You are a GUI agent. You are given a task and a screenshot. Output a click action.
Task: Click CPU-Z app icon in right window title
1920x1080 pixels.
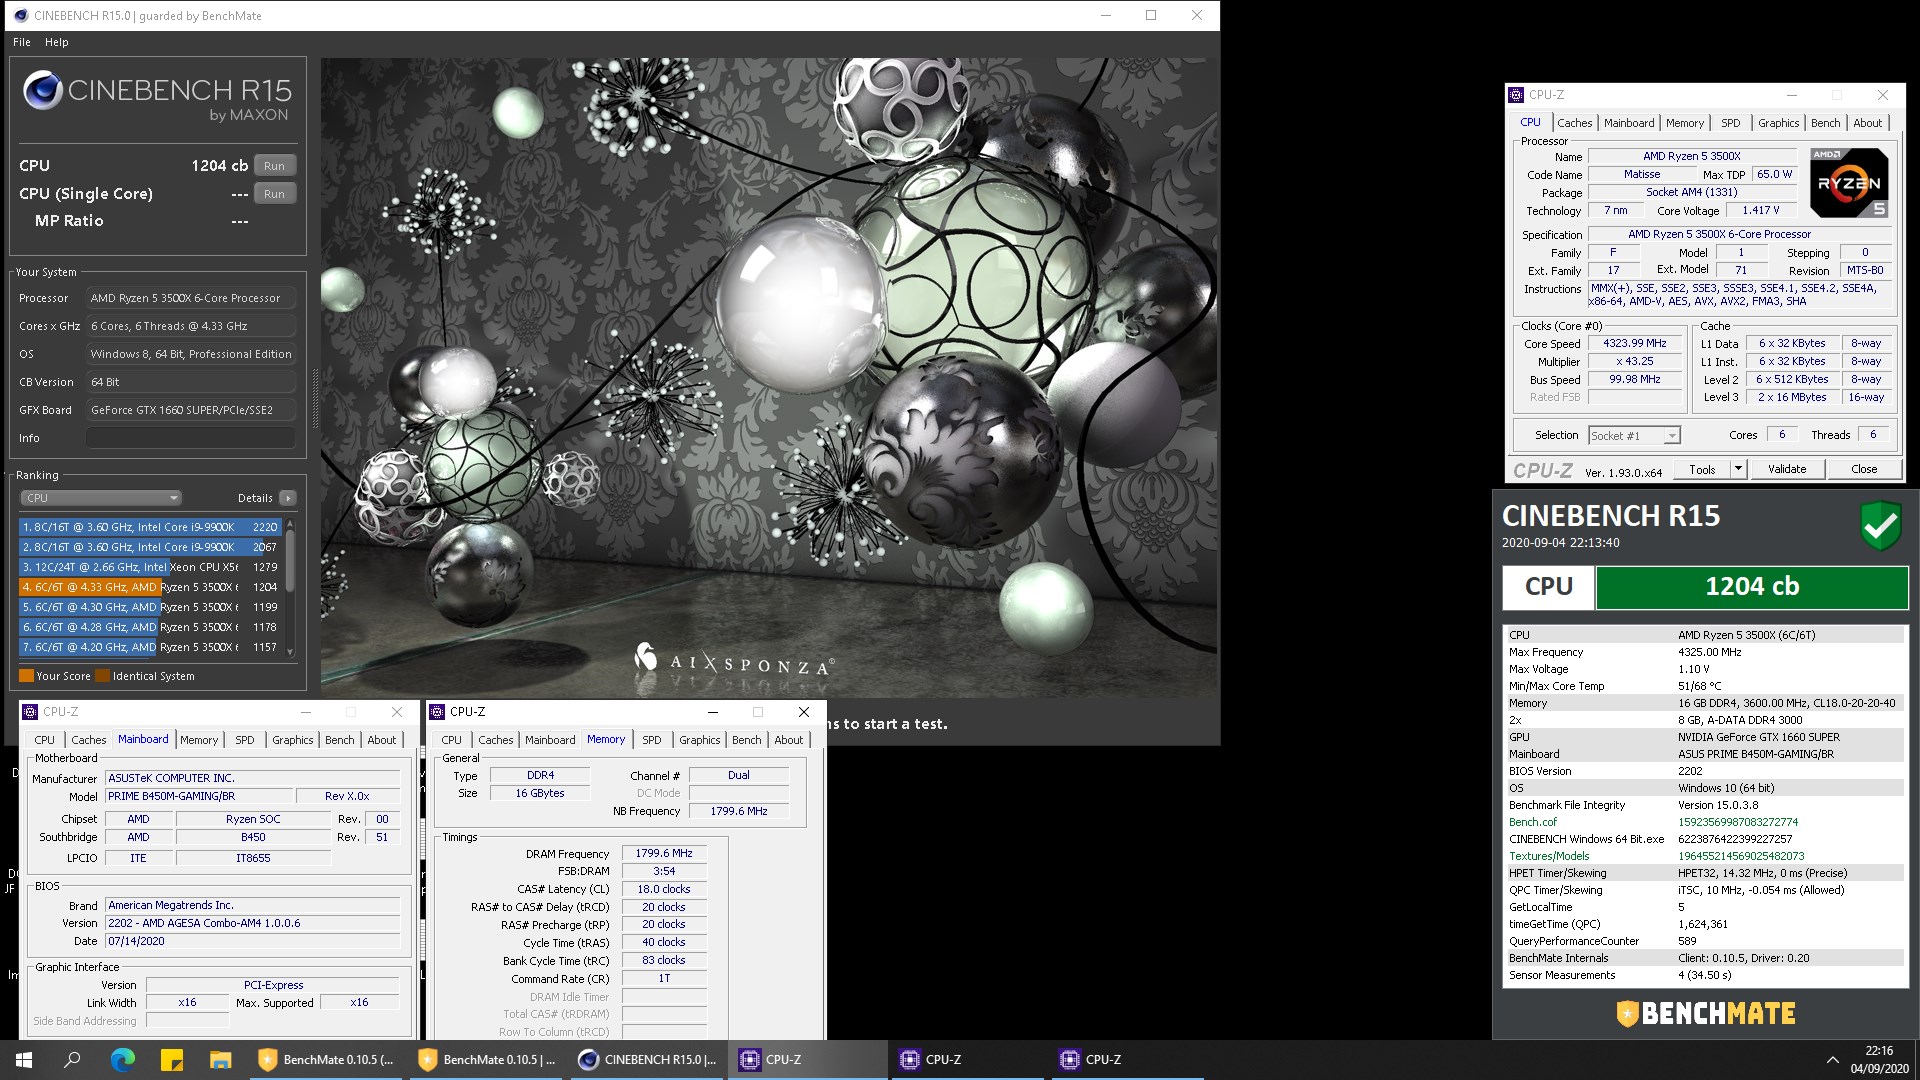1516,95
